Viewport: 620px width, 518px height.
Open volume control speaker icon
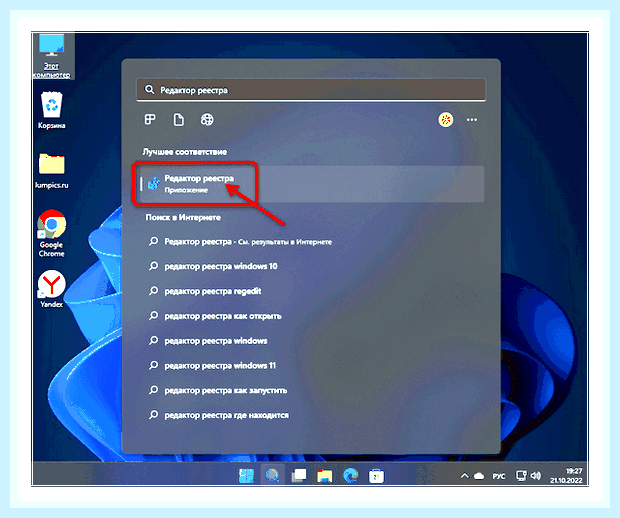click(536, 476)
